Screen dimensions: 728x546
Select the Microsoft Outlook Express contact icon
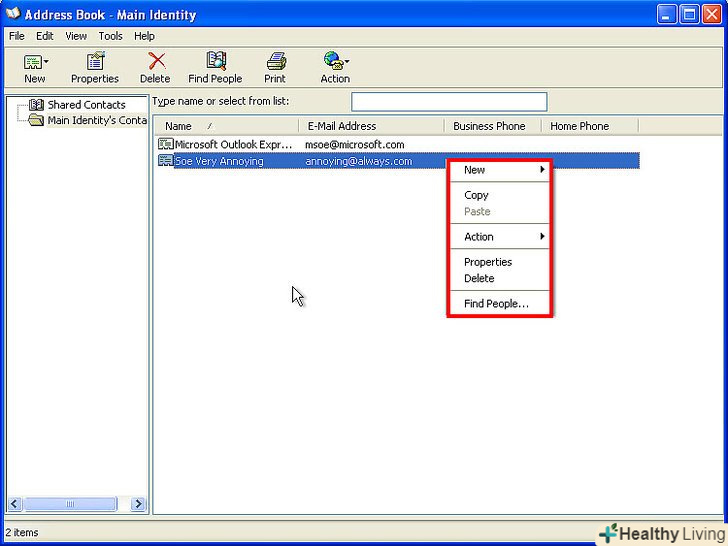(166, 144)
